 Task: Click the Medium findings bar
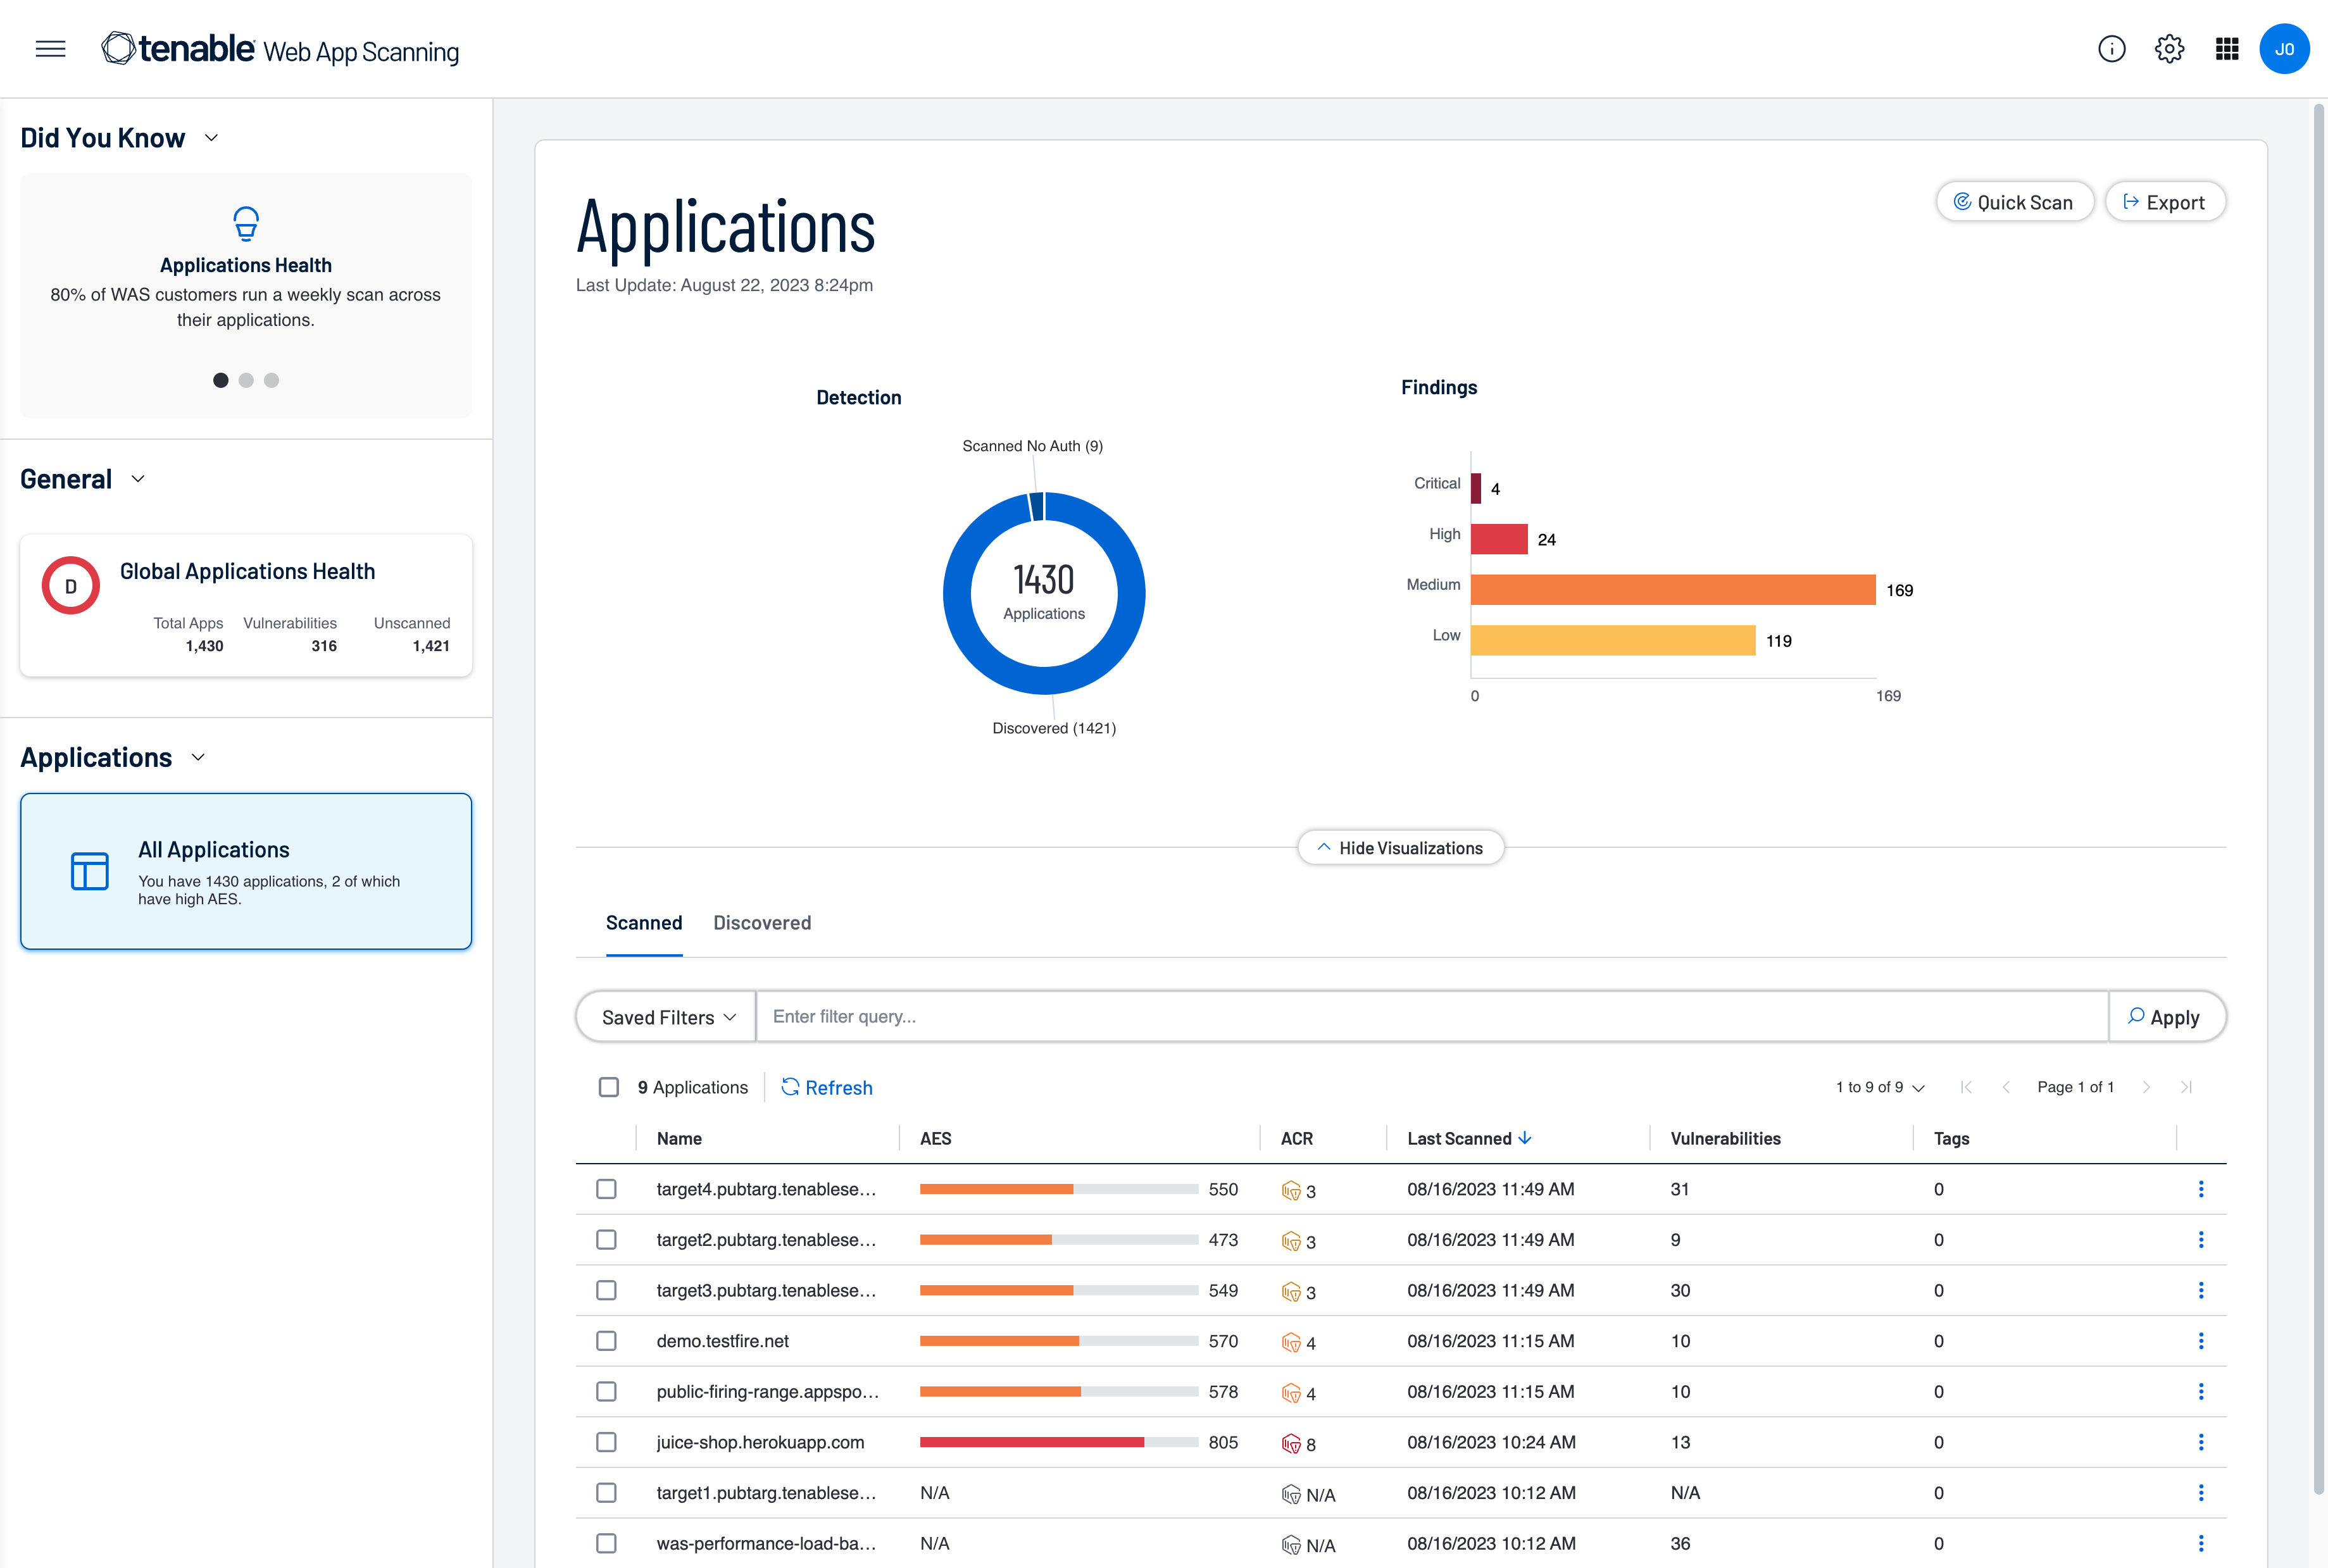1672,590
